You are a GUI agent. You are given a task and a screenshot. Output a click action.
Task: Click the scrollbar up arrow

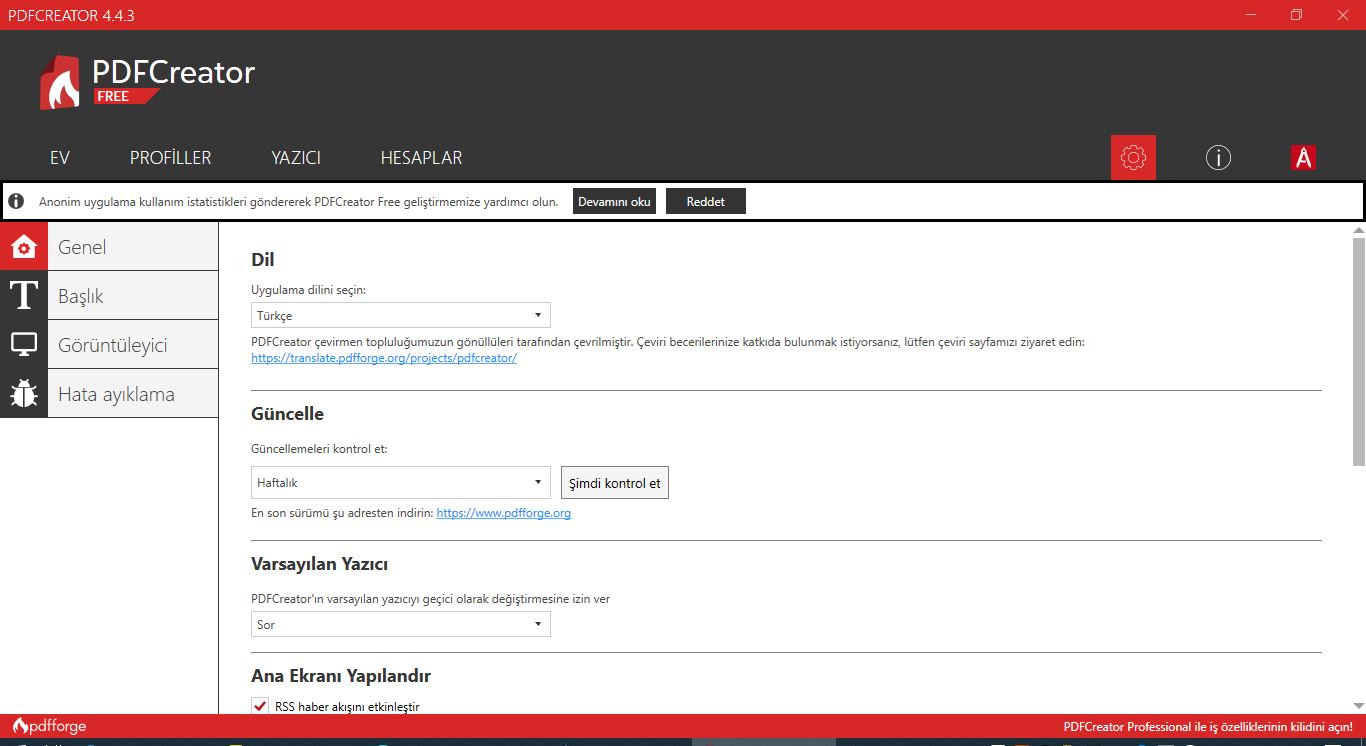(x=1358, y=229)
